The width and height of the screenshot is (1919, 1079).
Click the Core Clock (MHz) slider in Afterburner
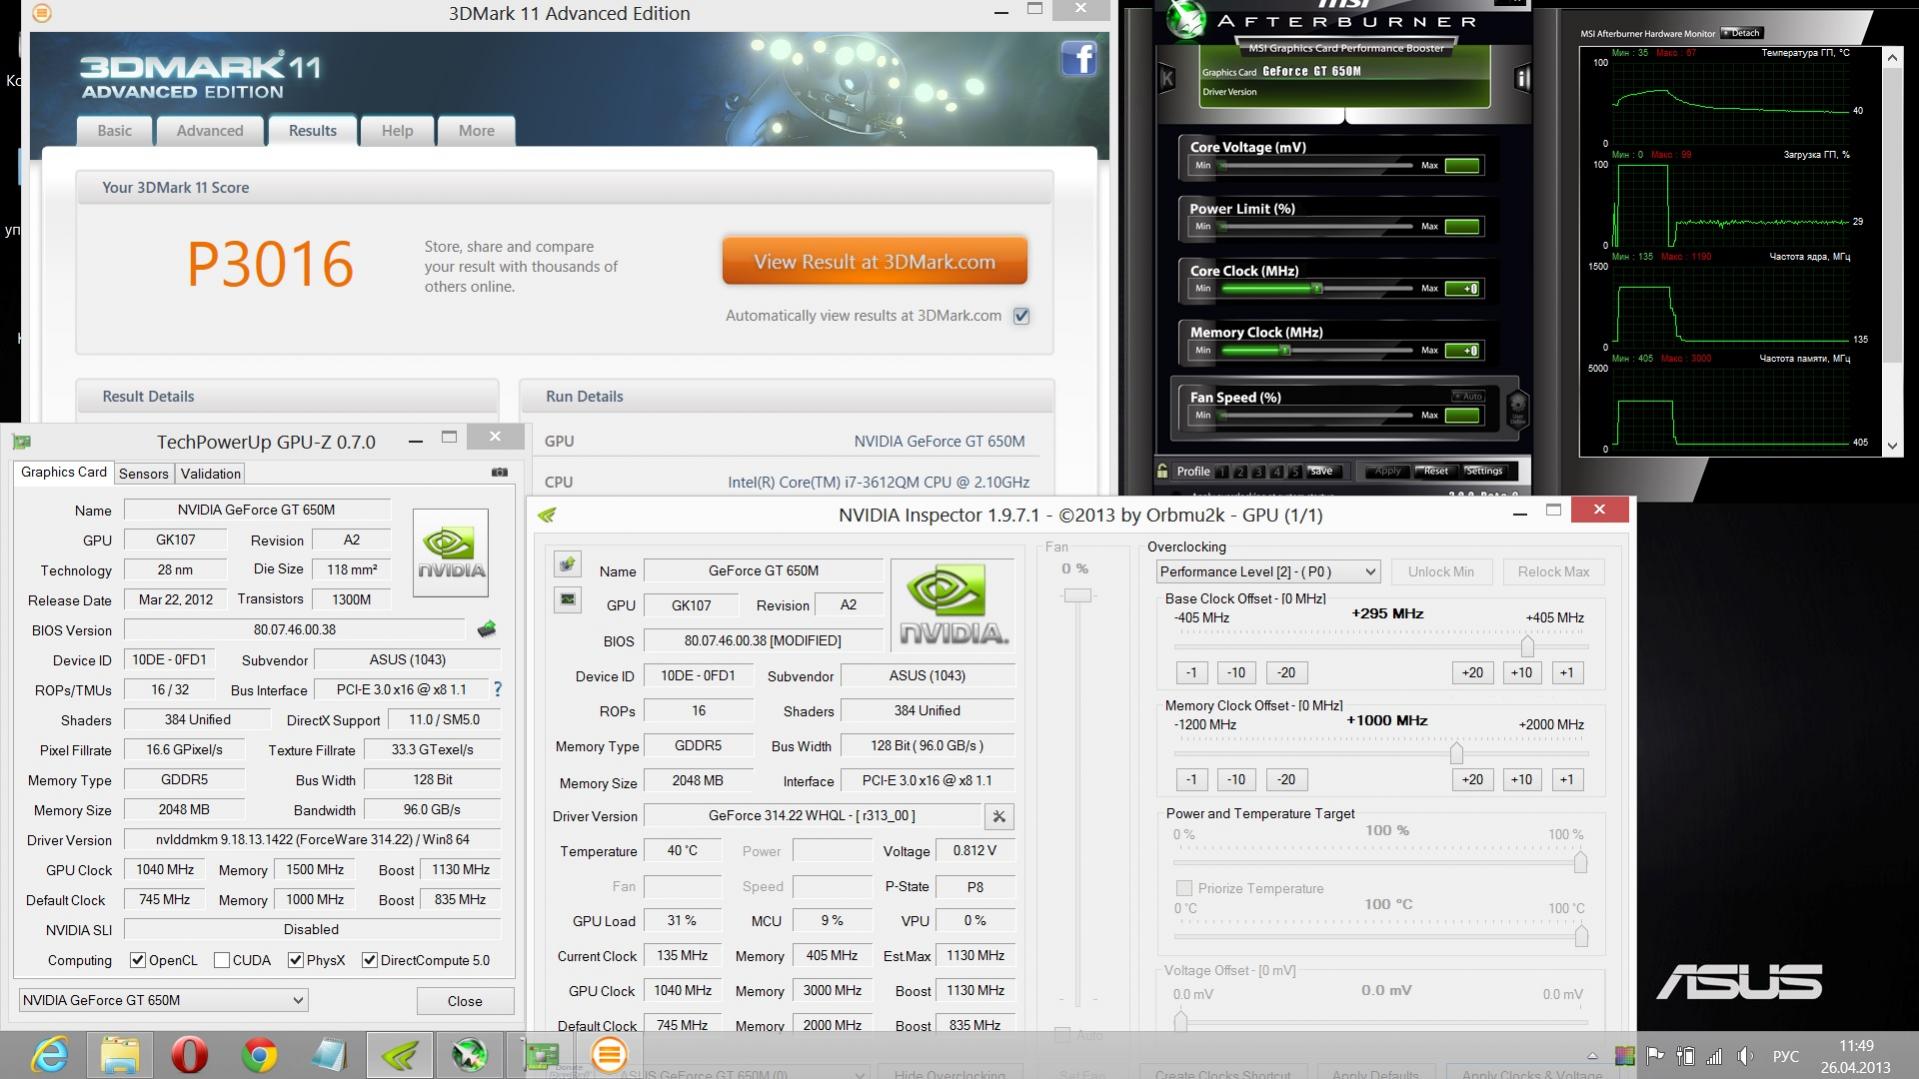point(1316,289)
